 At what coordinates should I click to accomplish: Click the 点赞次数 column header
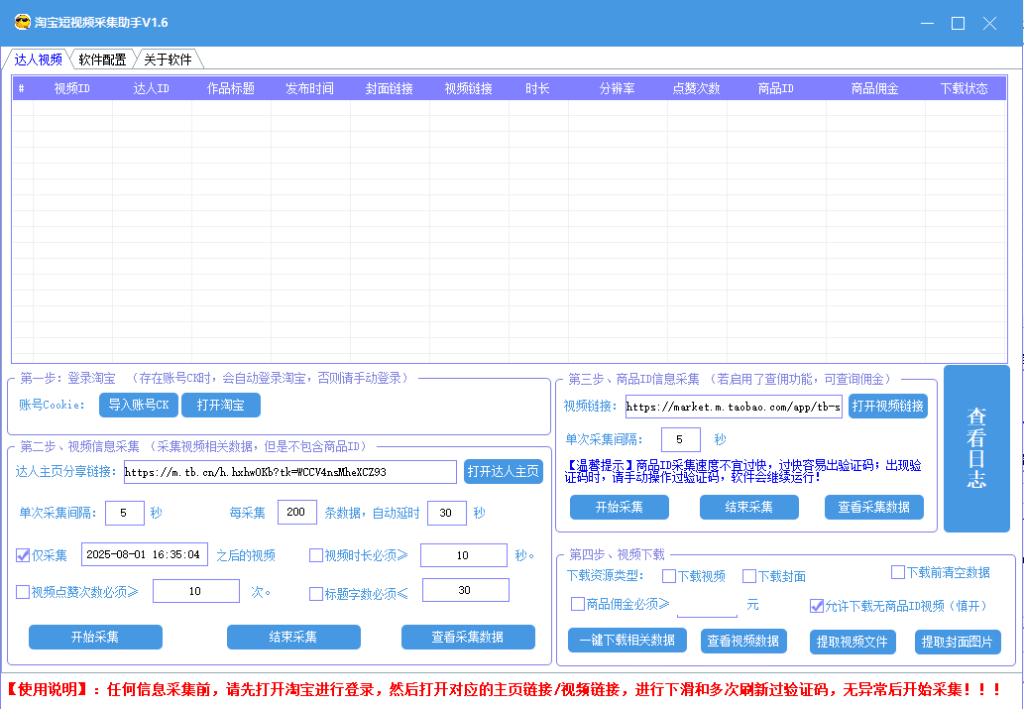coord(696,89)
